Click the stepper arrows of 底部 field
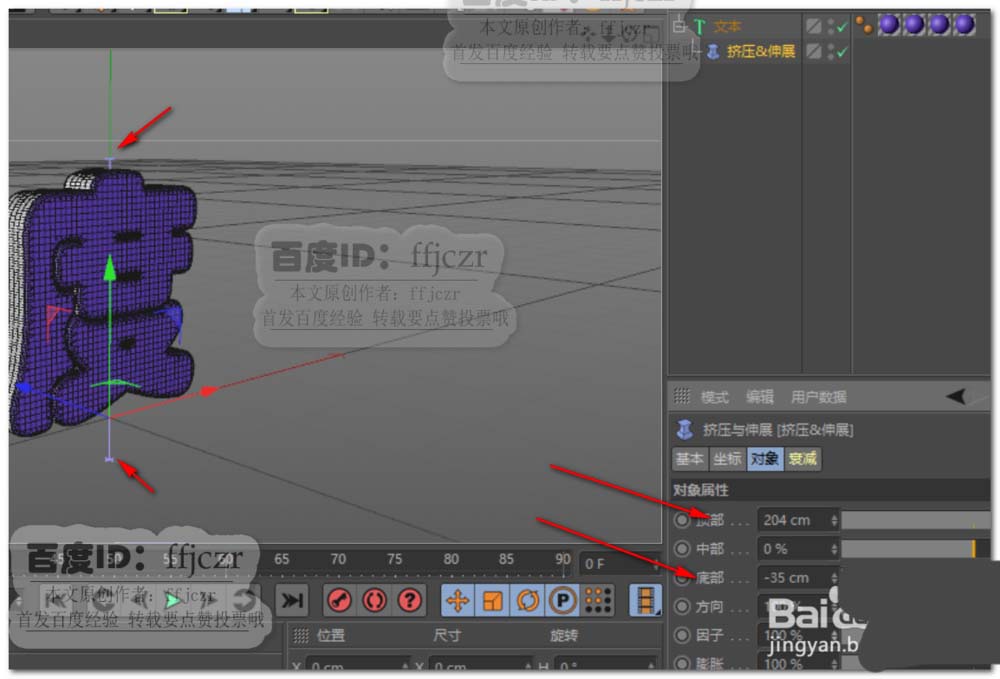 tap(834, 578)
